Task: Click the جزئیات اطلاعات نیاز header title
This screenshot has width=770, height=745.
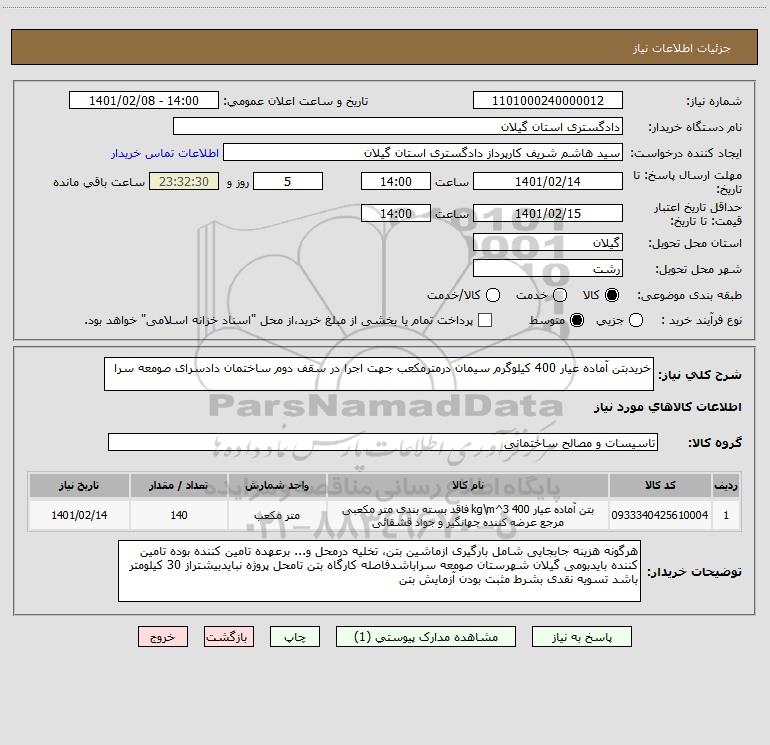Action: (682, 48)
